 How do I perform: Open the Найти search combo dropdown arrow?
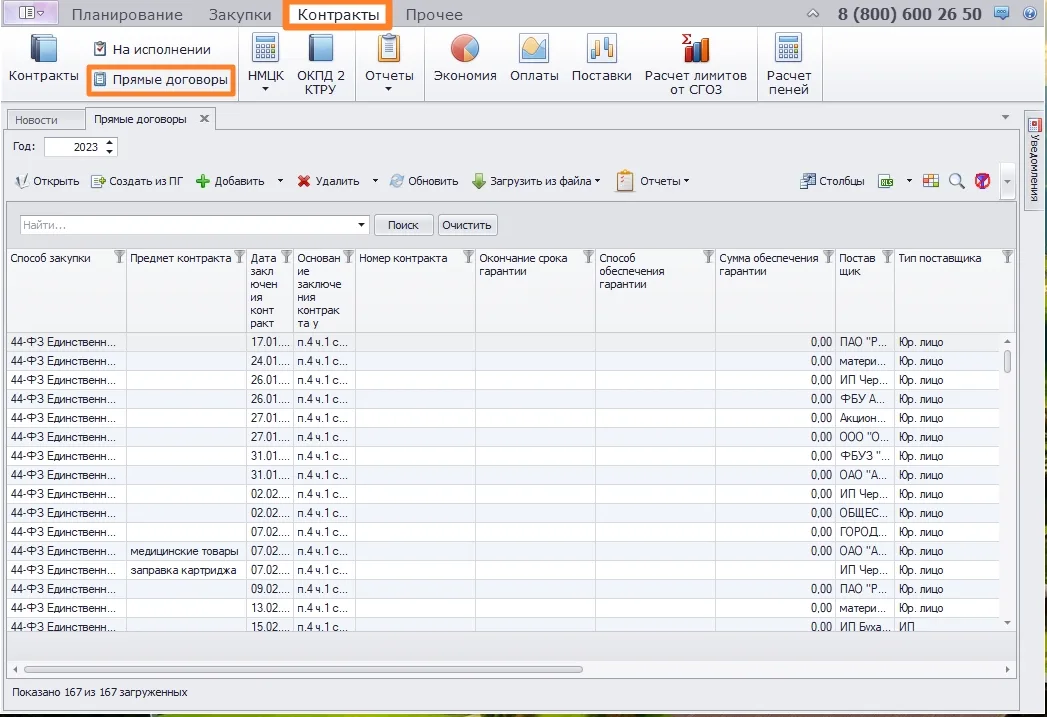361,225
